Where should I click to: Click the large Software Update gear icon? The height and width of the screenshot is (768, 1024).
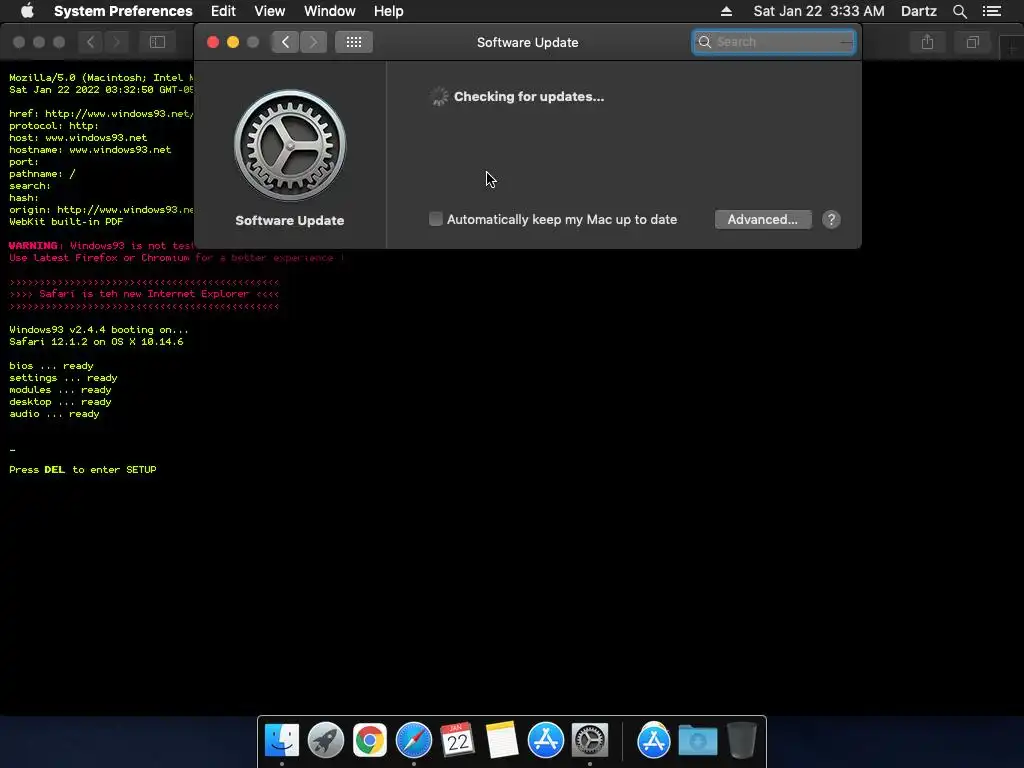[x=290, y=145]
